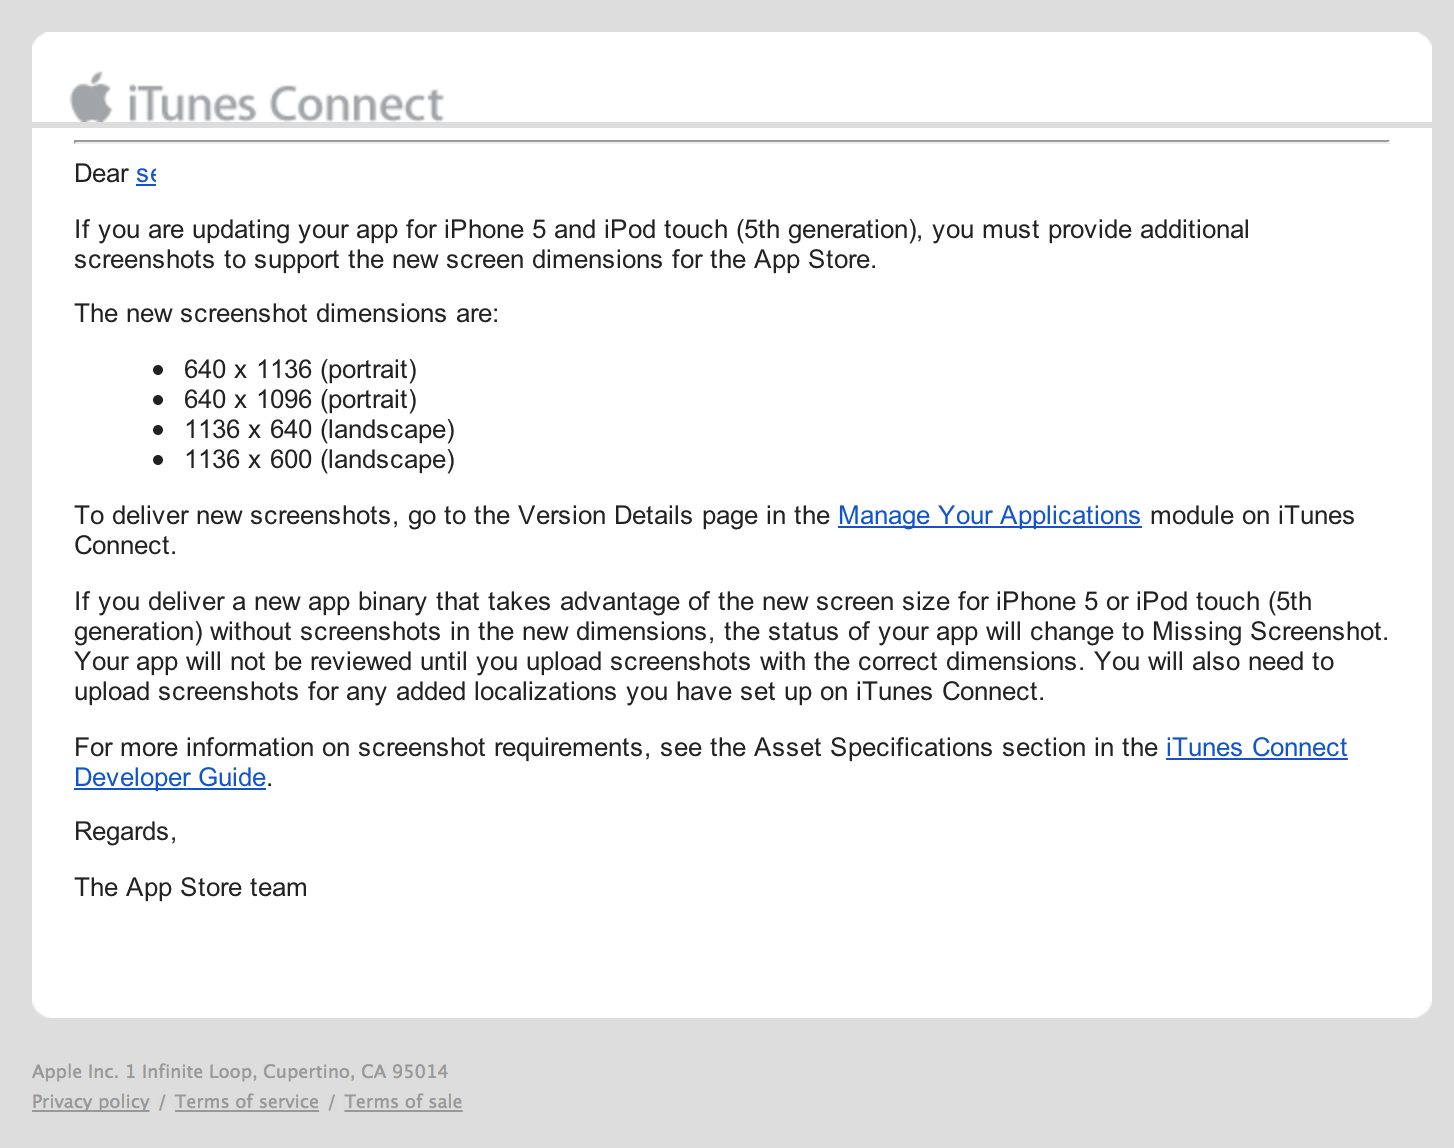Open the truncated recipient link after Dear
This screenshot has height=1148, width=1454.
tap(146, 174)
